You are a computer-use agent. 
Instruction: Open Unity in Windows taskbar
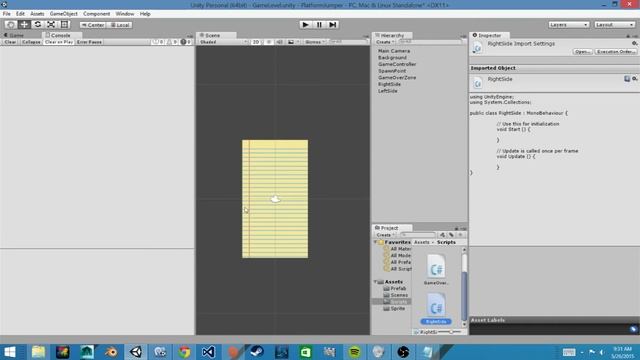(x=136, y=352)
